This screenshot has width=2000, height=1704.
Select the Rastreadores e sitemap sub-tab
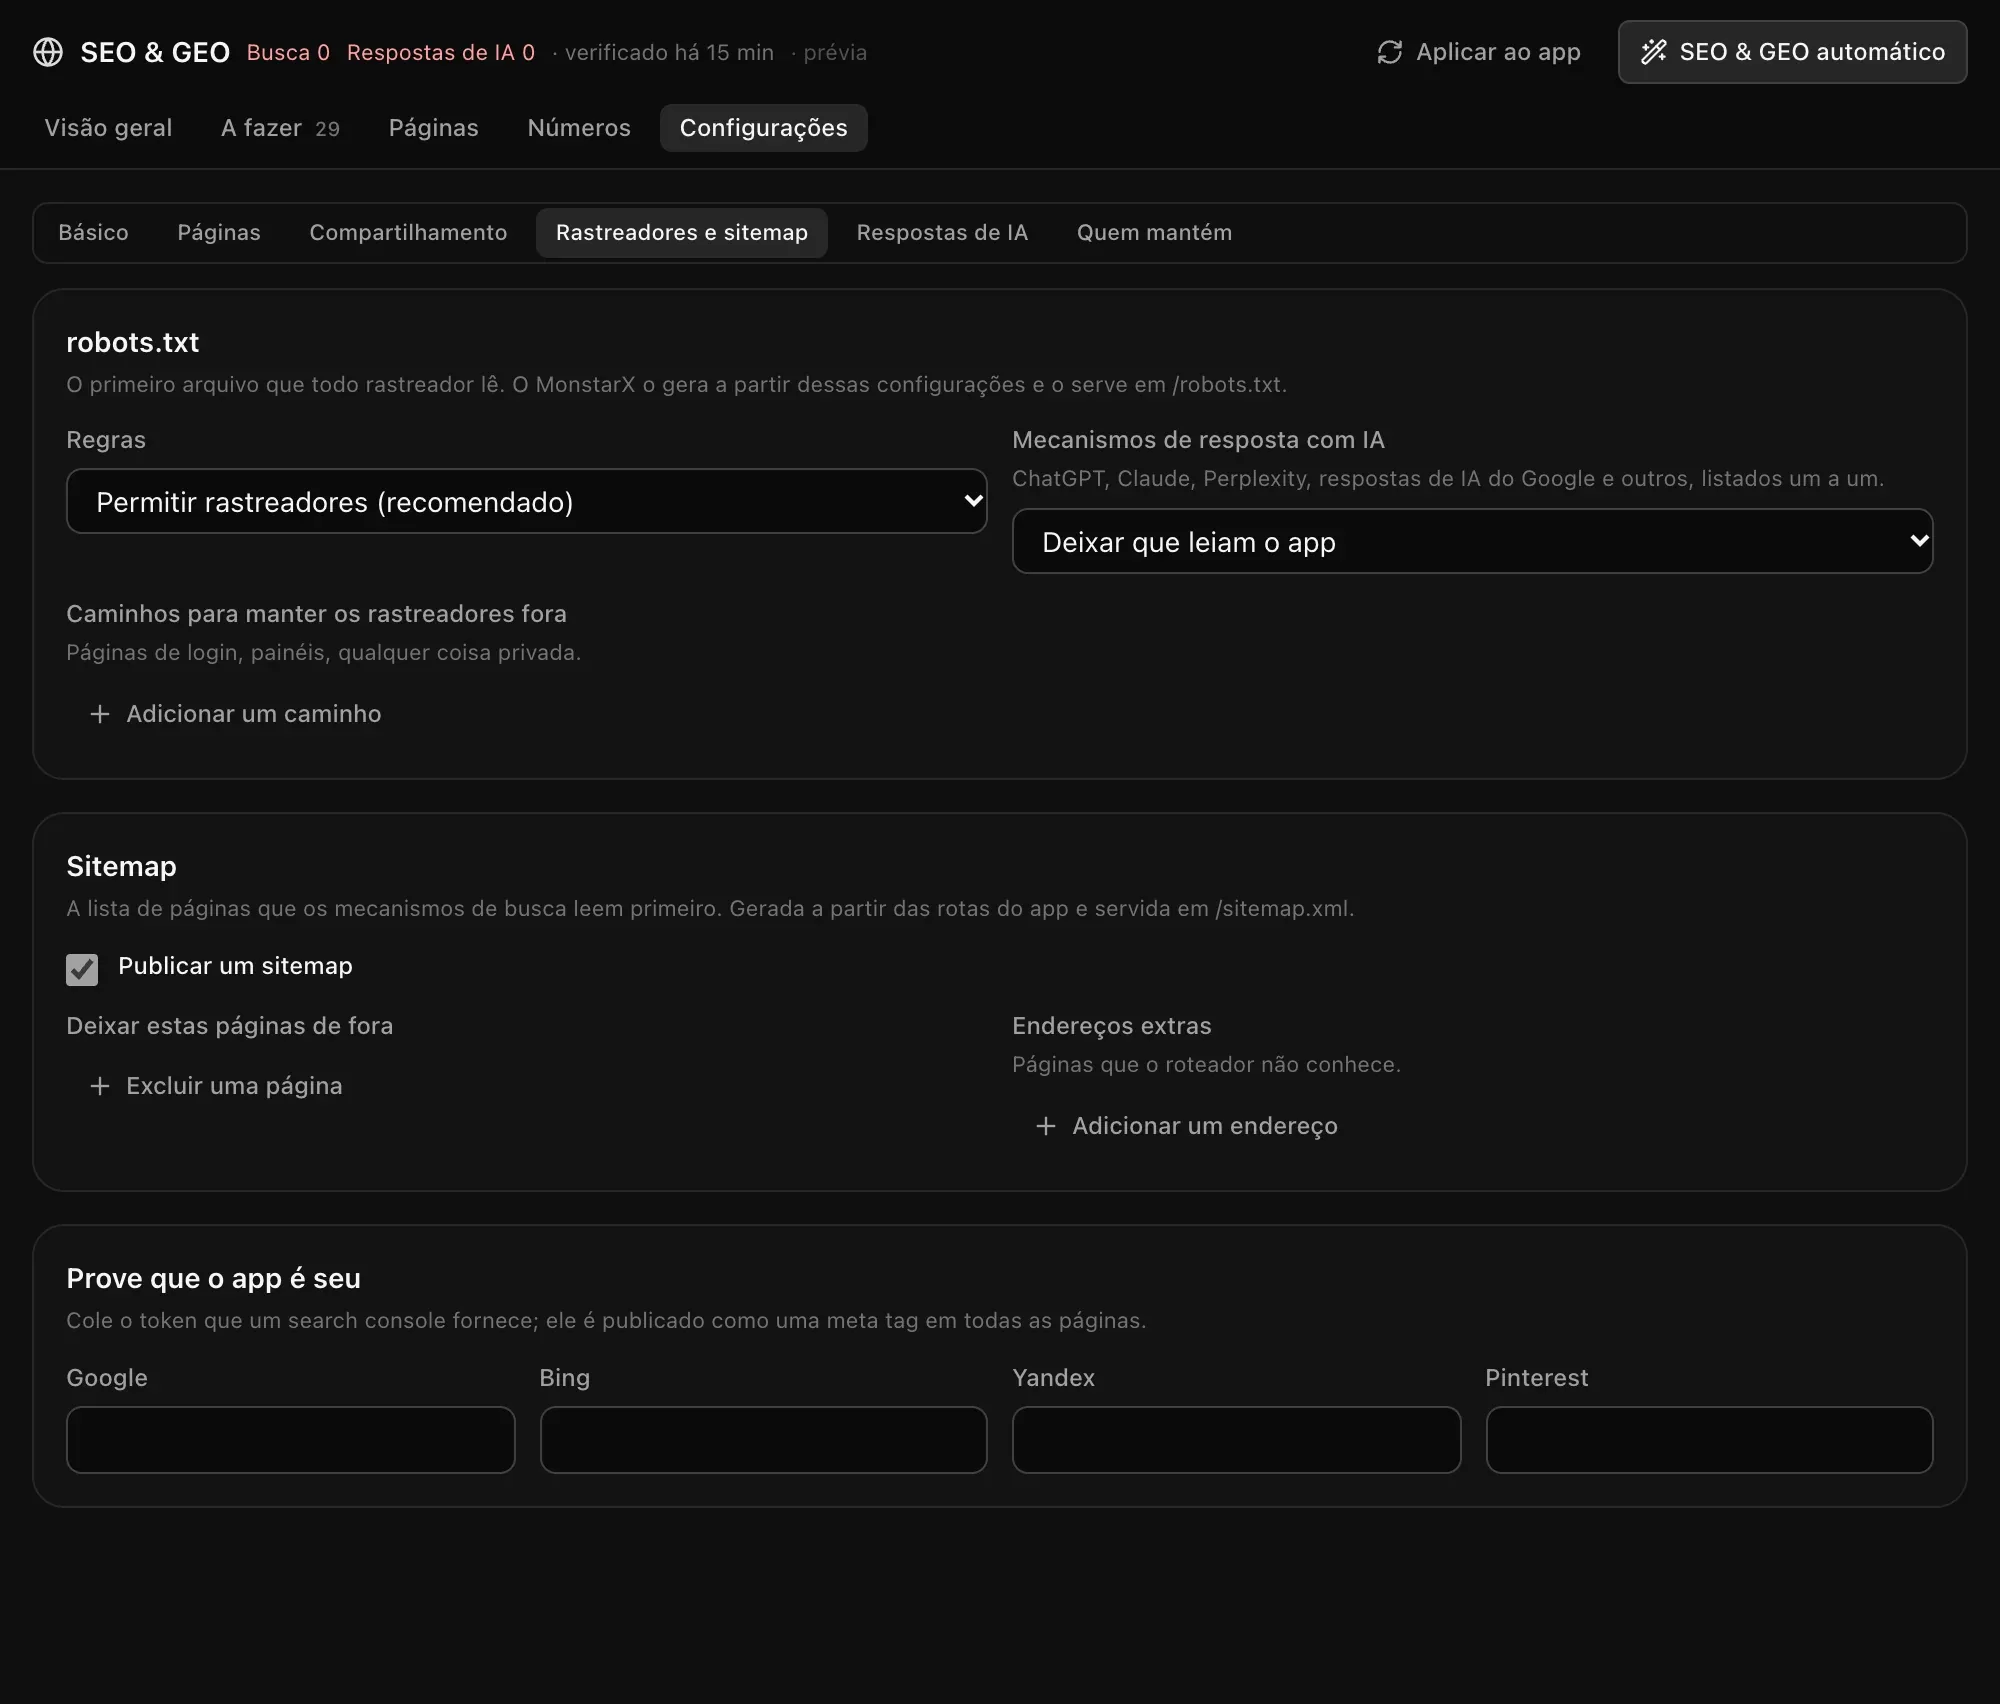click(x=682, y=233)
